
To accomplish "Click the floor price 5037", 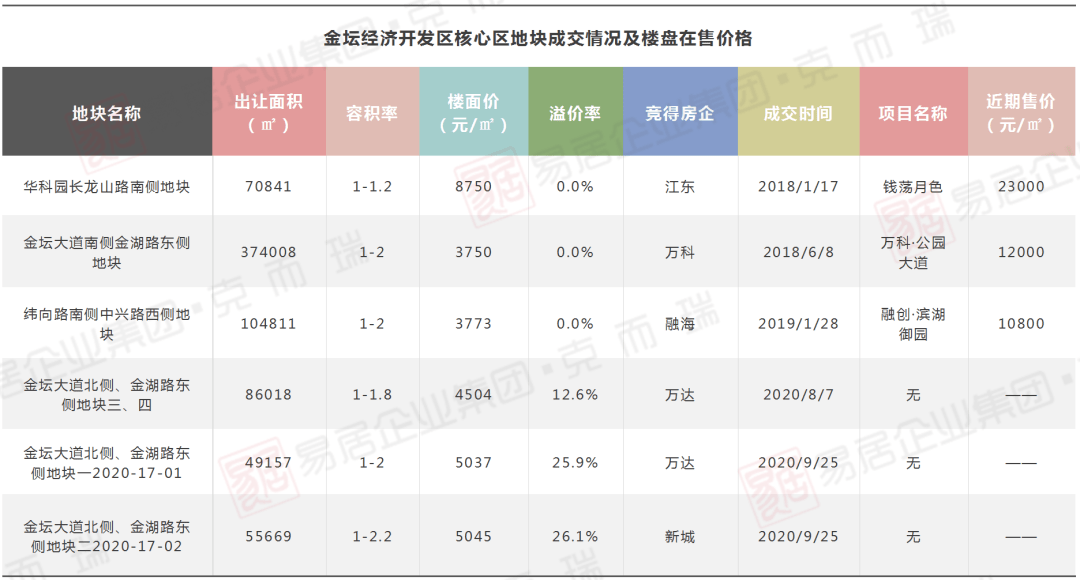I will [x=474, y=463].
